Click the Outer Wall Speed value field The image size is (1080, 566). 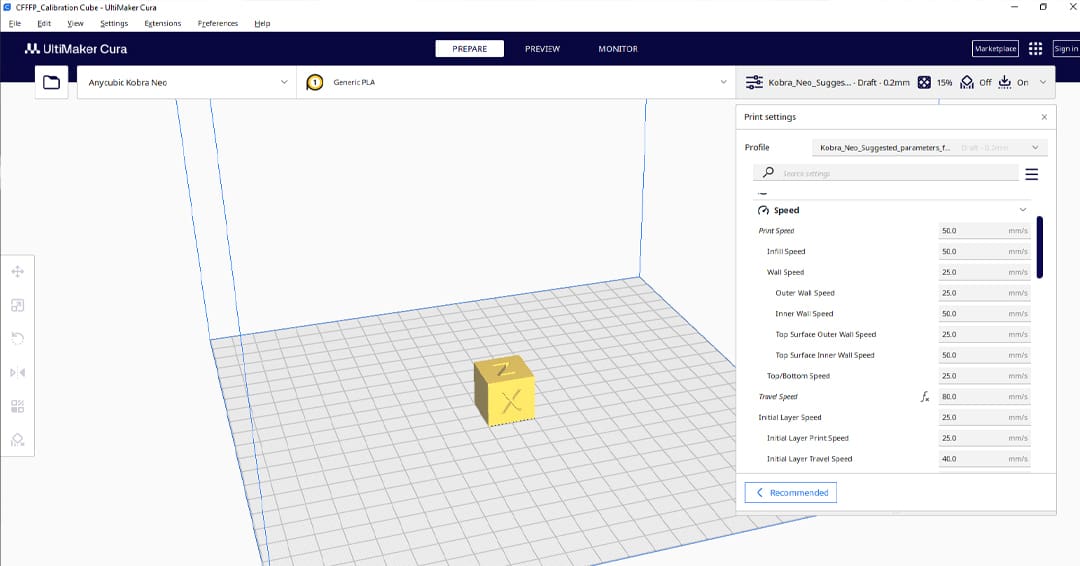[984, 293]
